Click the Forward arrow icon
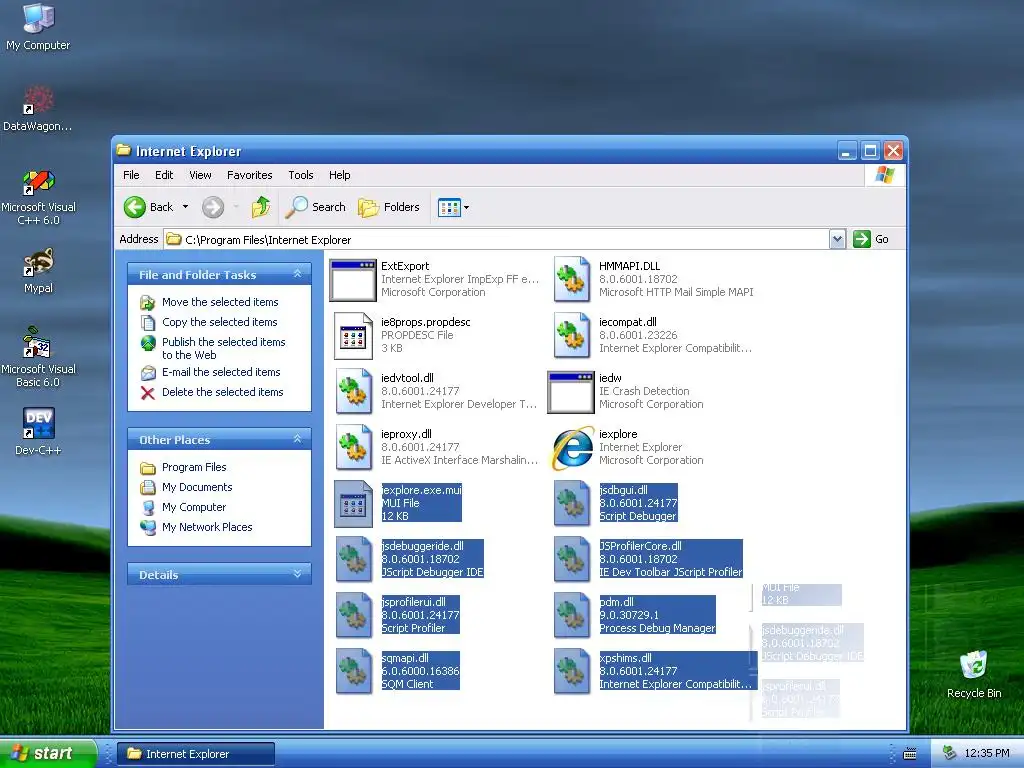 (212, 207)
